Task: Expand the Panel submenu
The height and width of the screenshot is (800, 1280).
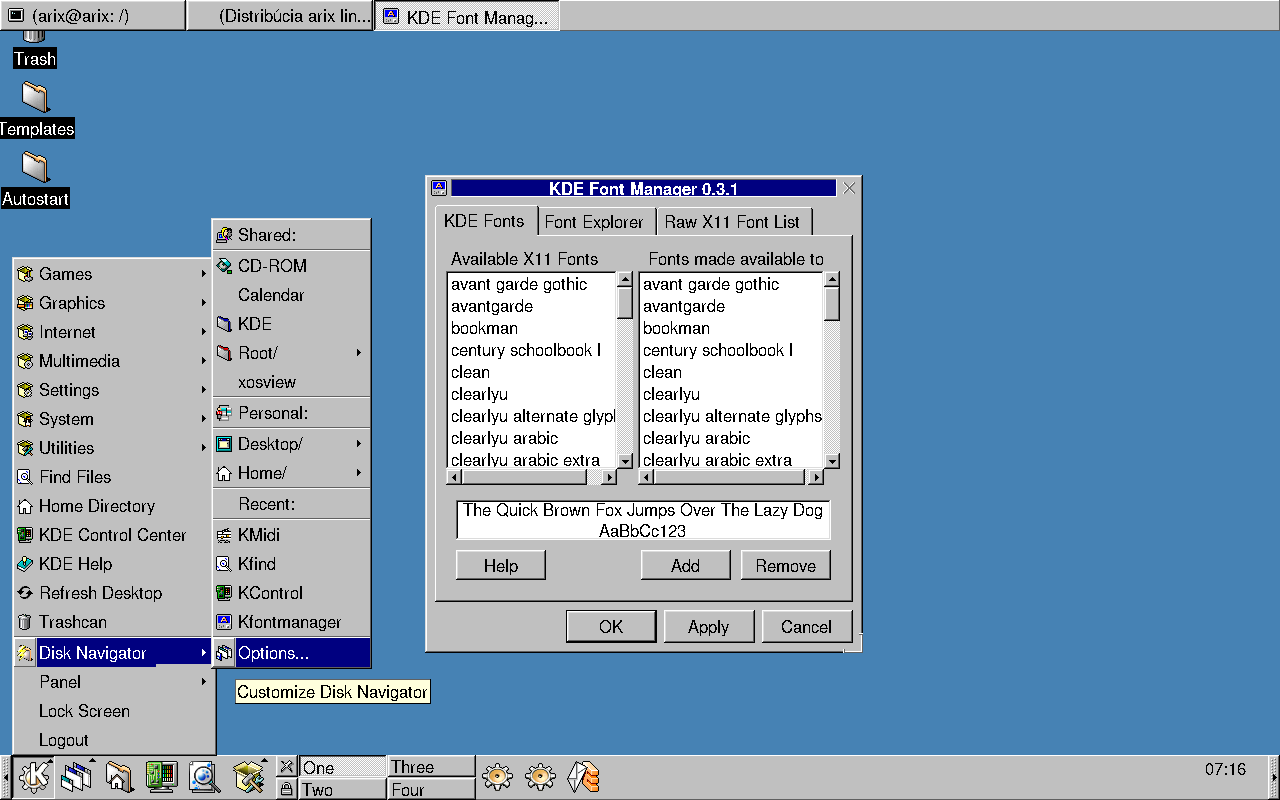Action: pyautogui.click(x=114, y=682)
